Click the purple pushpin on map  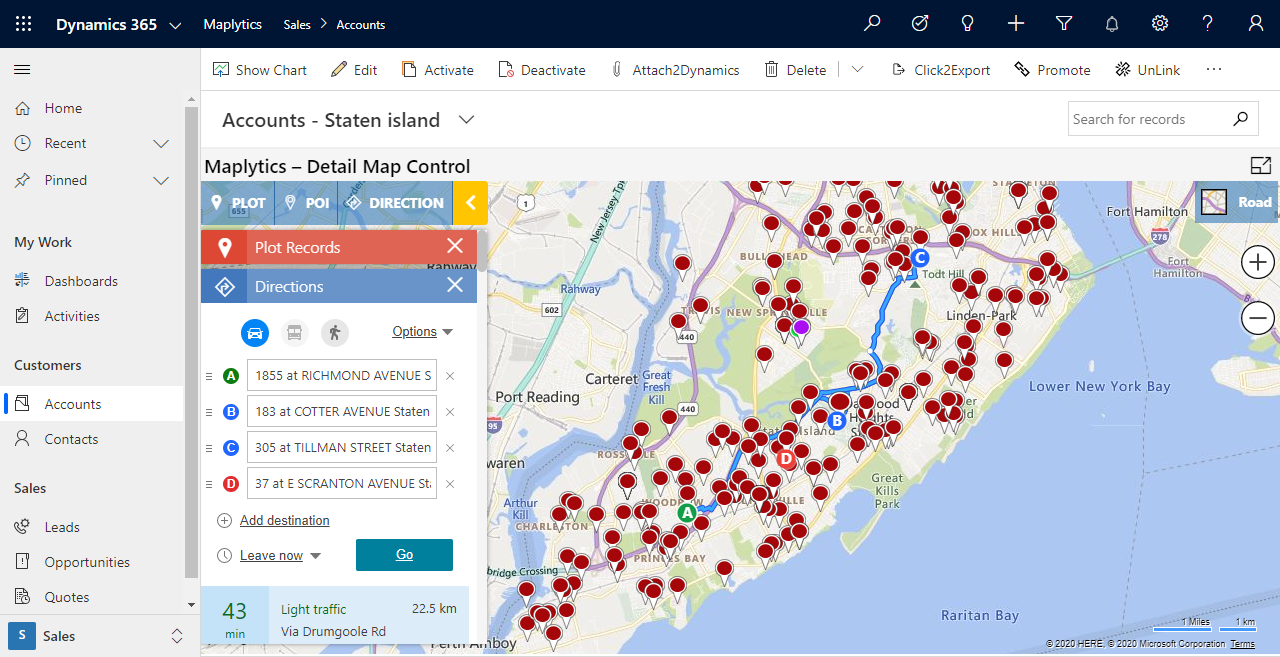(x=801, y=327)
